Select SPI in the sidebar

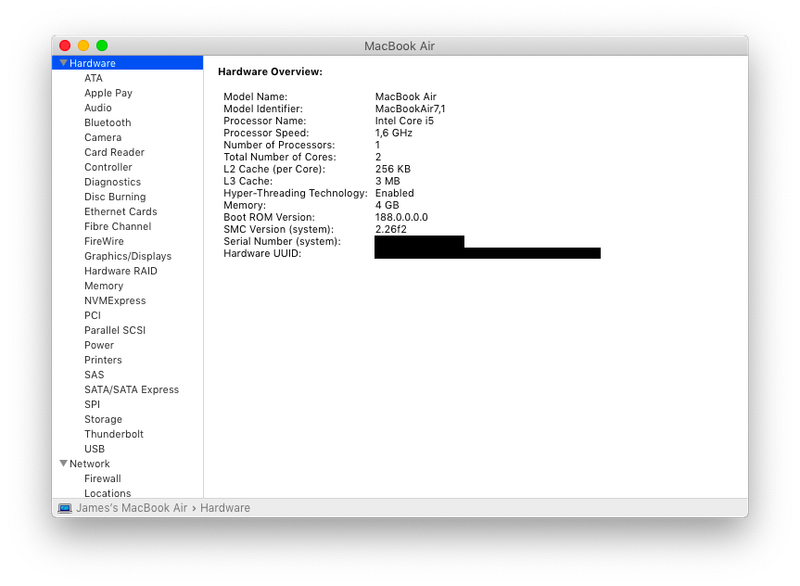[92, 404]
